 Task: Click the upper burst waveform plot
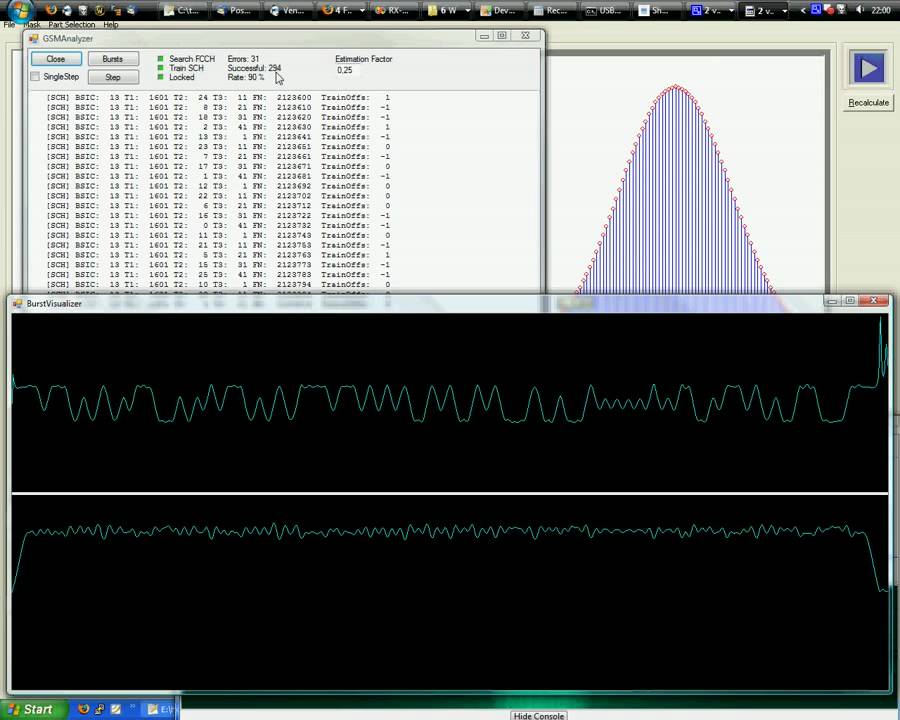pos(450,402)
